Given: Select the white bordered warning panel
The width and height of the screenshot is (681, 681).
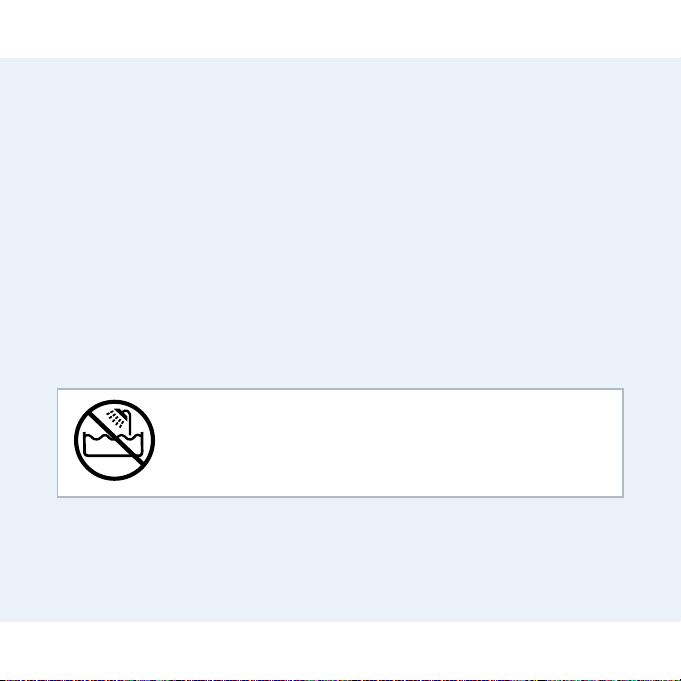Looking at the screenshot, I should point(340,443).
